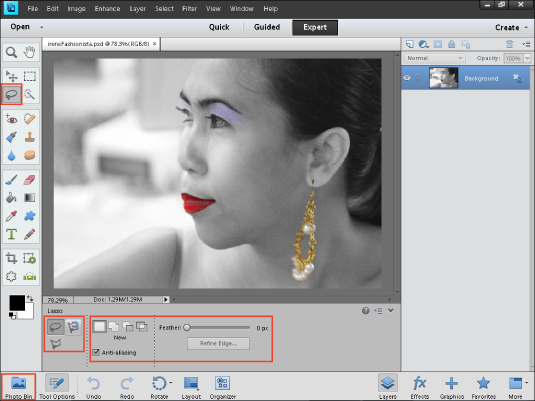Open the layer Opacity dropdown arrow

pyautogui.click(x=528, y=58)
